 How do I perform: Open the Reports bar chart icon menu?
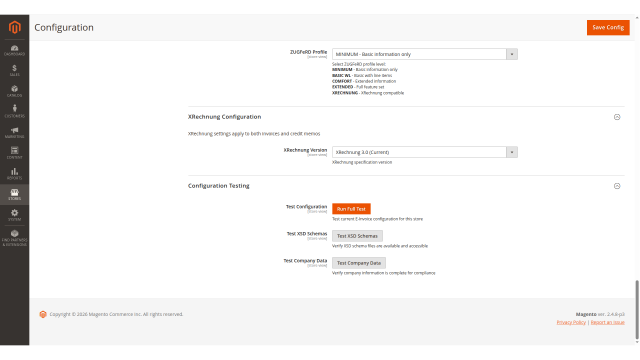tap(15, 174)
